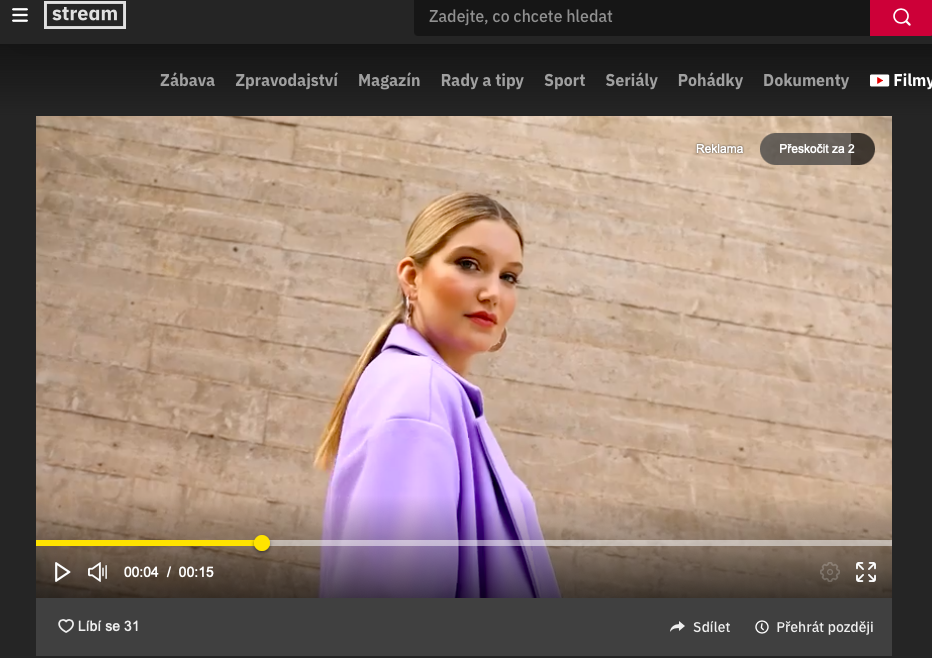Enter fullscreen mode
Viewport: 932px width, 658px height.
[866, 572]
